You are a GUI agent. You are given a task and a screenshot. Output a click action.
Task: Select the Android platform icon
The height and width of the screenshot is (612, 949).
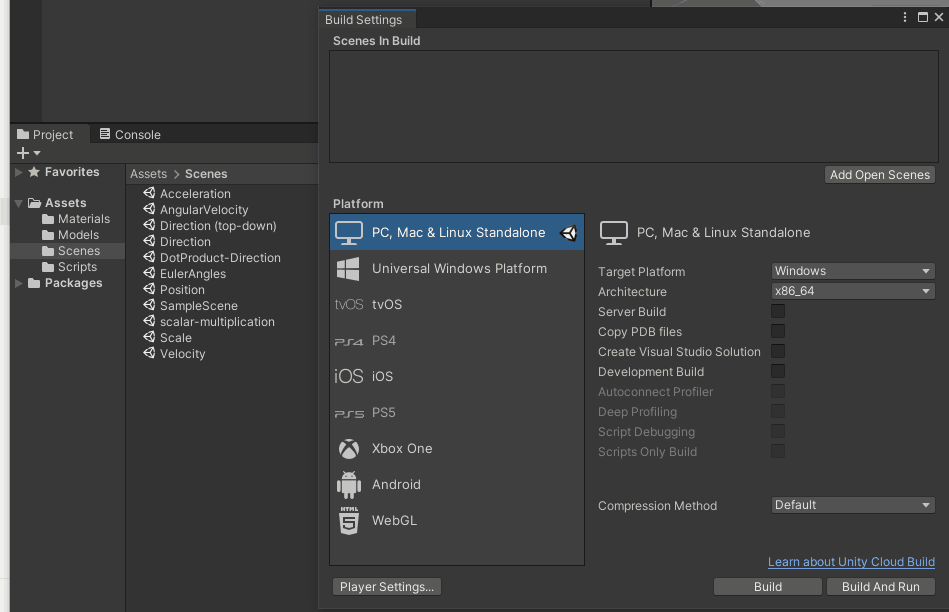[x=348, y=485]
